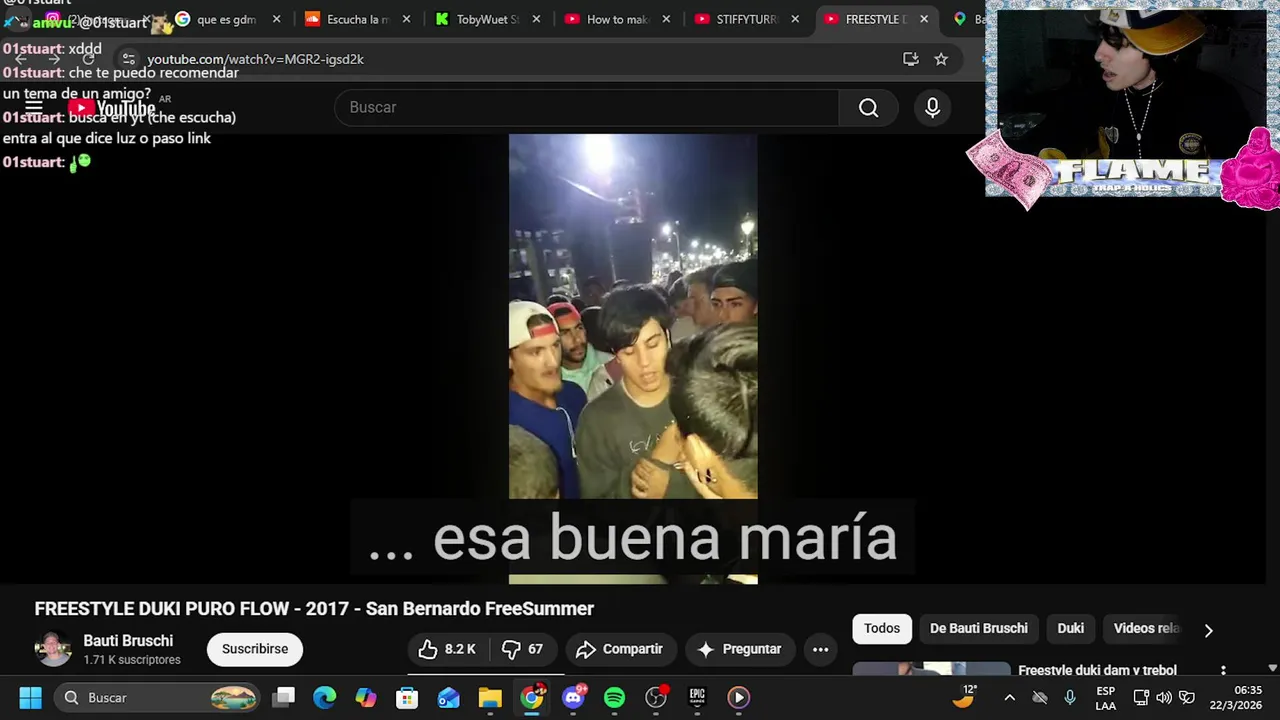Select the Todos filter chip

coord(882,628)
